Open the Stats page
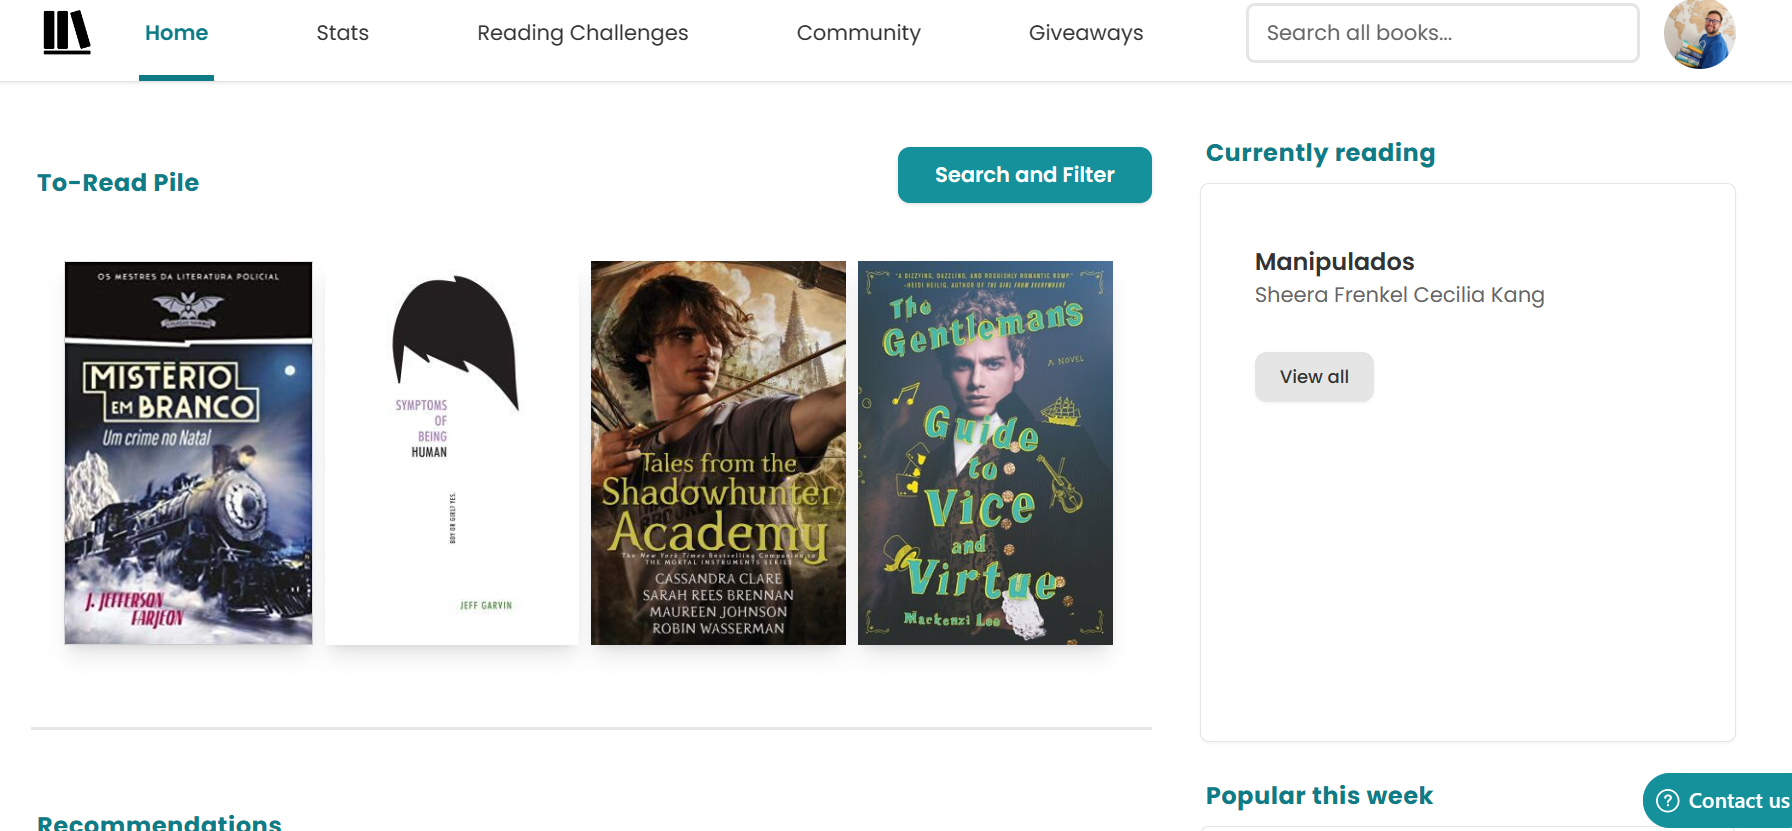Screen dimensions: 1792x831 click(342, 33)
